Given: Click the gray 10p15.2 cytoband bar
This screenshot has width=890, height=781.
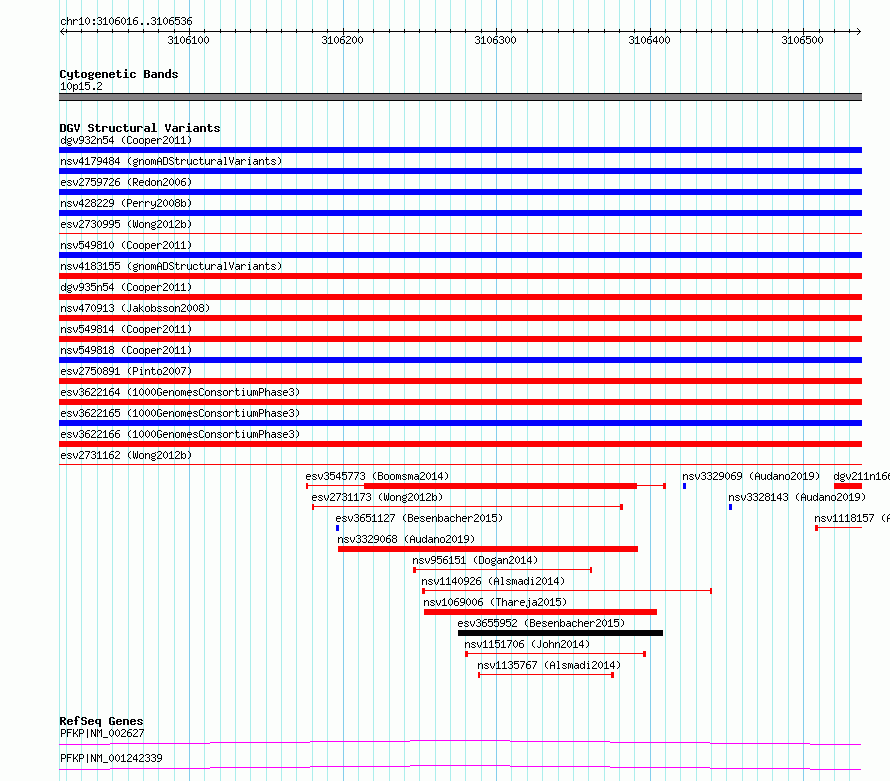Looking at the screenshot, I should [460, 97].
